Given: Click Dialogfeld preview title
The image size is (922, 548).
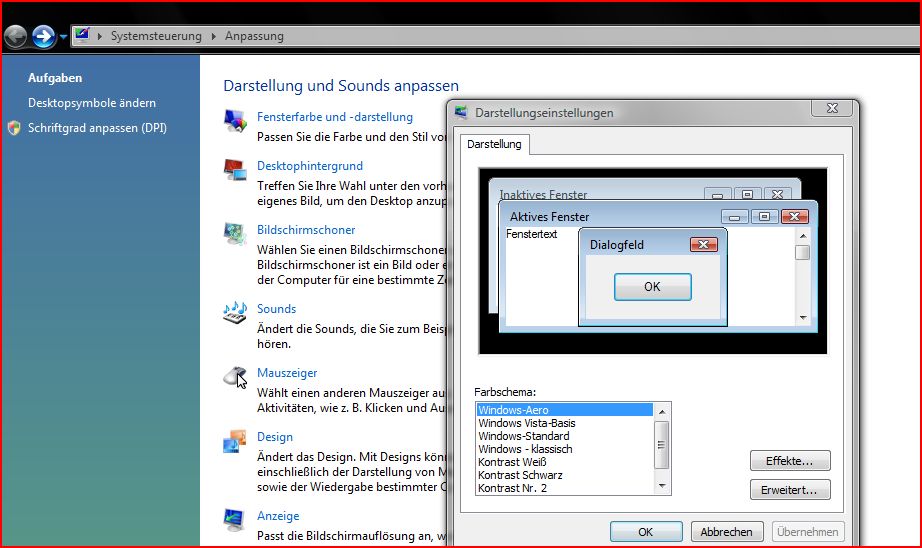Looking at the screenshot, I should [x=617, y=245].
